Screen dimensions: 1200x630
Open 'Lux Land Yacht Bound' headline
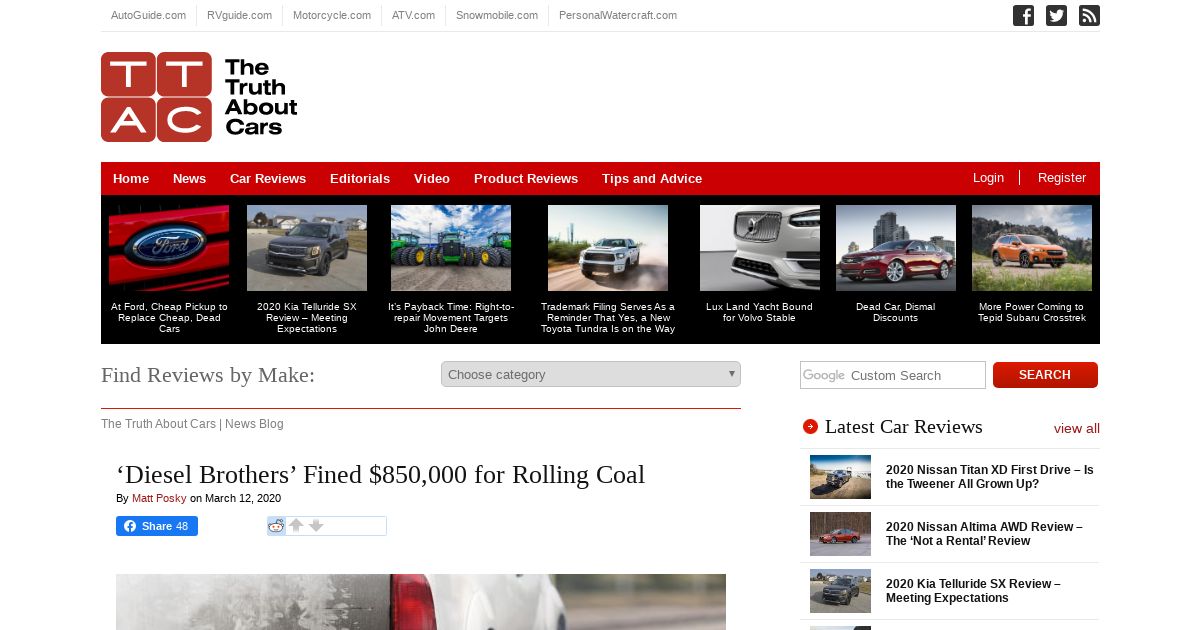tap(760, 312)
